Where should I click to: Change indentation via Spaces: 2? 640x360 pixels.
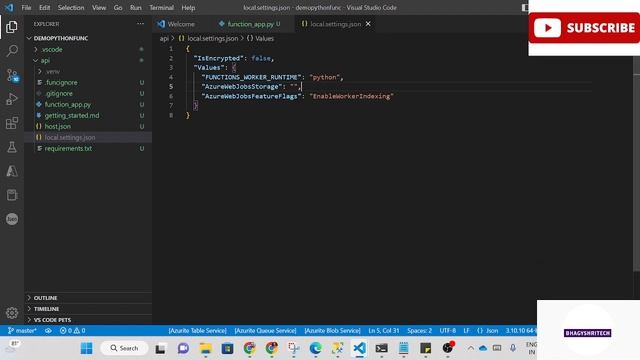tap(419, 331)
